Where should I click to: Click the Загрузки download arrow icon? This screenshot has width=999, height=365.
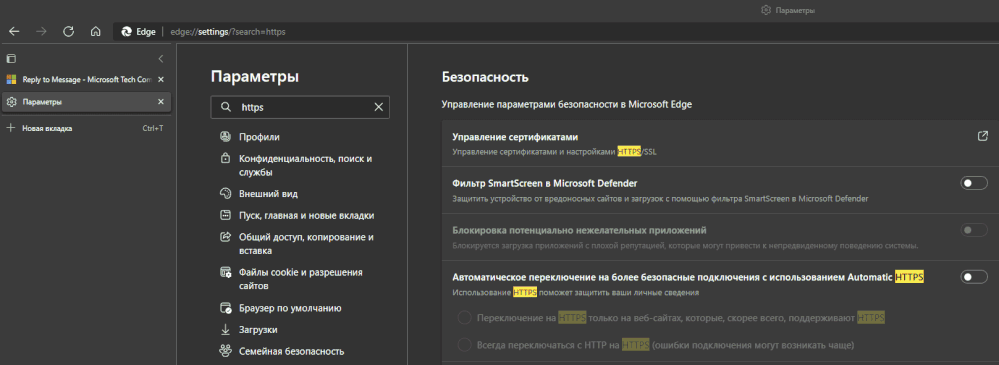(x=225, y=330)
